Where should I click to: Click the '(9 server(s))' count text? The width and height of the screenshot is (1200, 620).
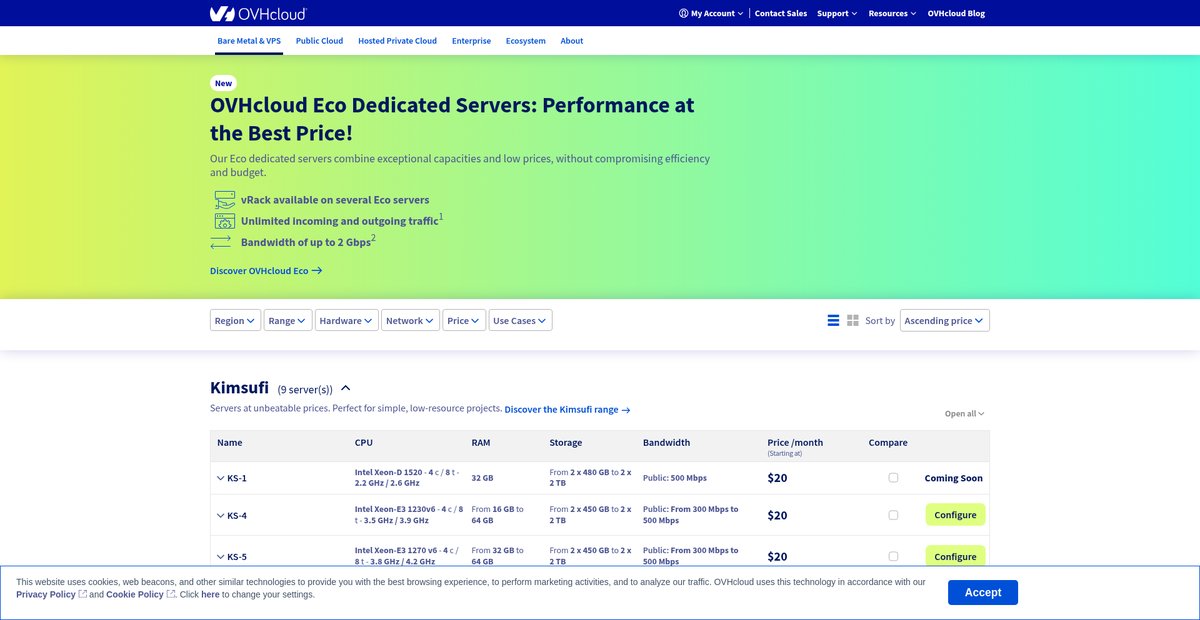(305, 390)
